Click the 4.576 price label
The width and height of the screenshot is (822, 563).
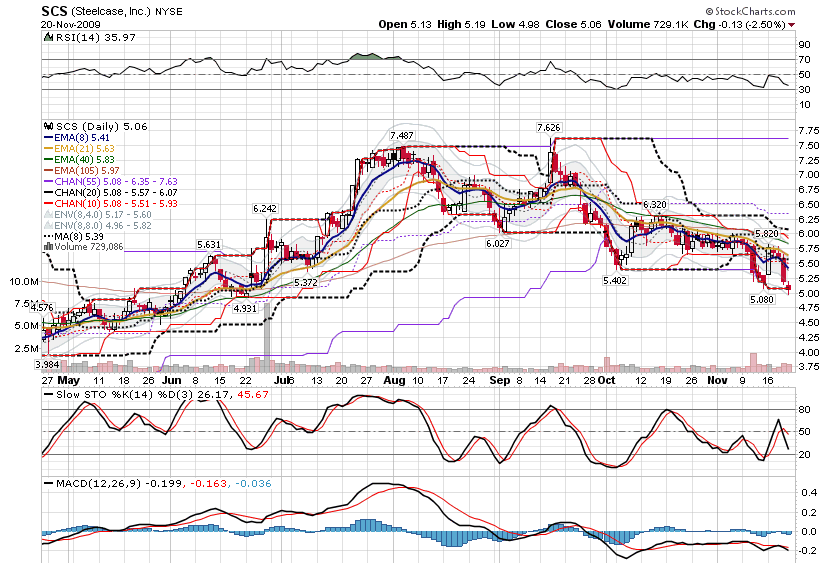pos(42,307)
